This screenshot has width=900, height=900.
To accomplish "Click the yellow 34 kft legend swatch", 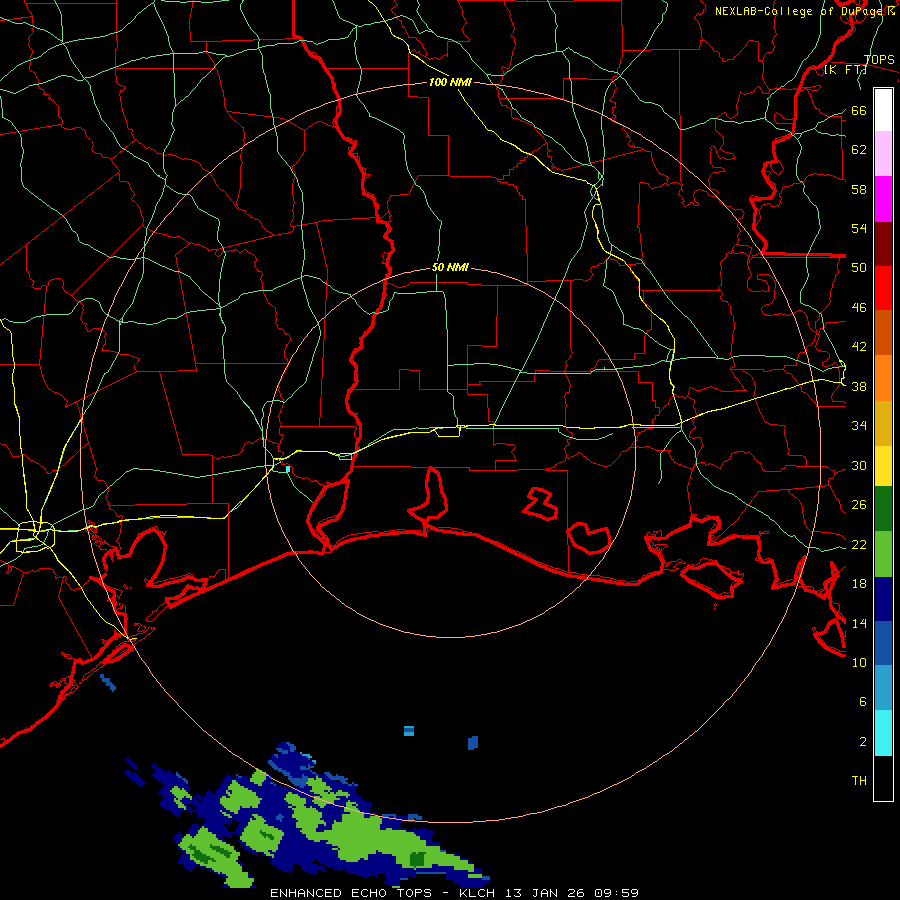I will pyautogui.click(x=883, y=466).
